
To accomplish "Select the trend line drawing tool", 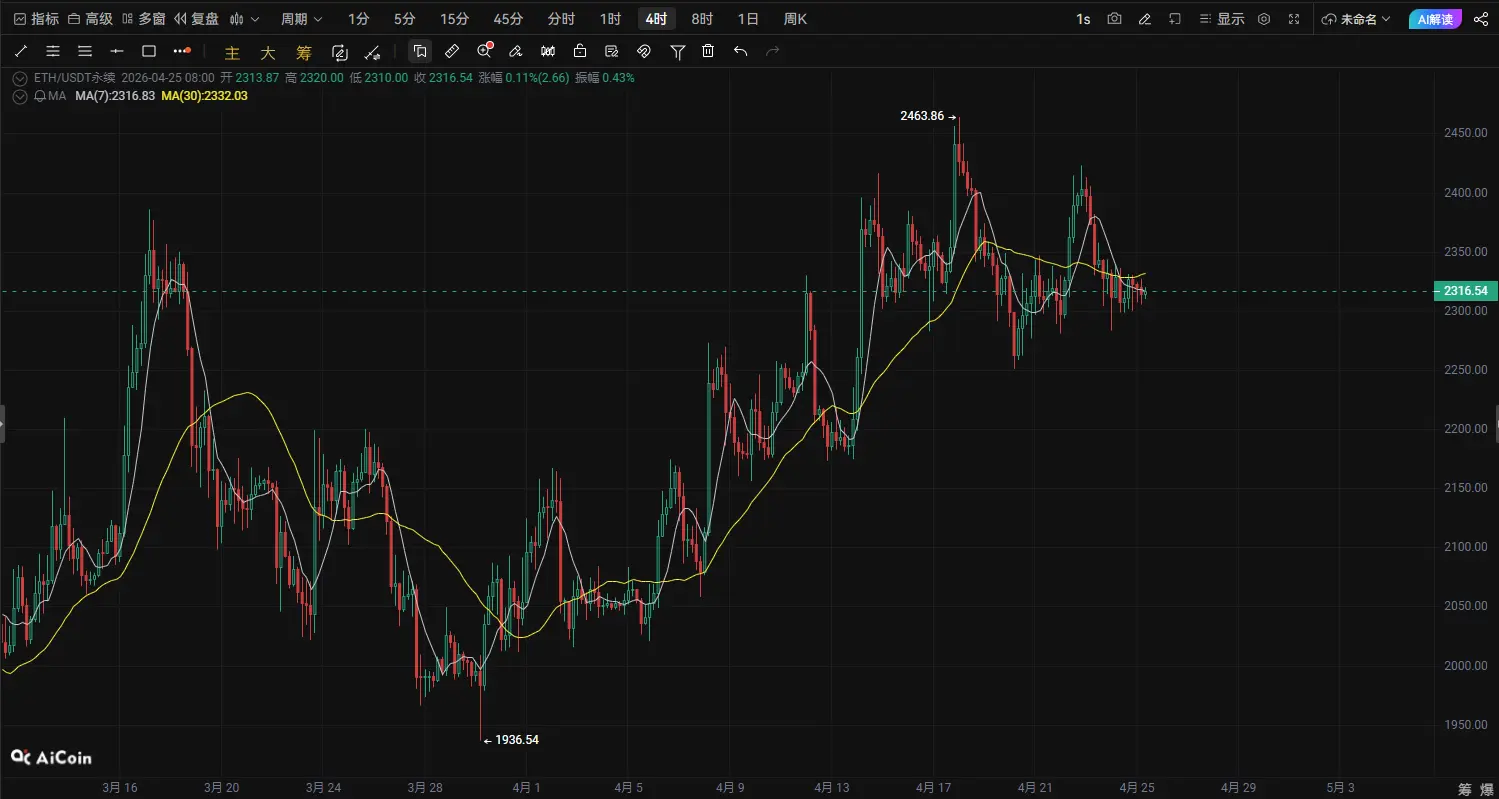I will pos(21,51).
